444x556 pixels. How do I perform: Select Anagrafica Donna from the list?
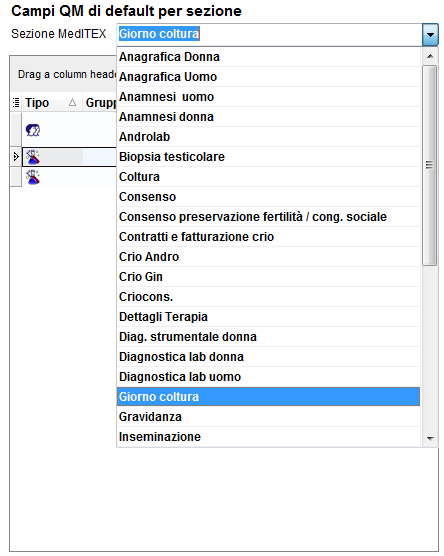tap(268, 57)
